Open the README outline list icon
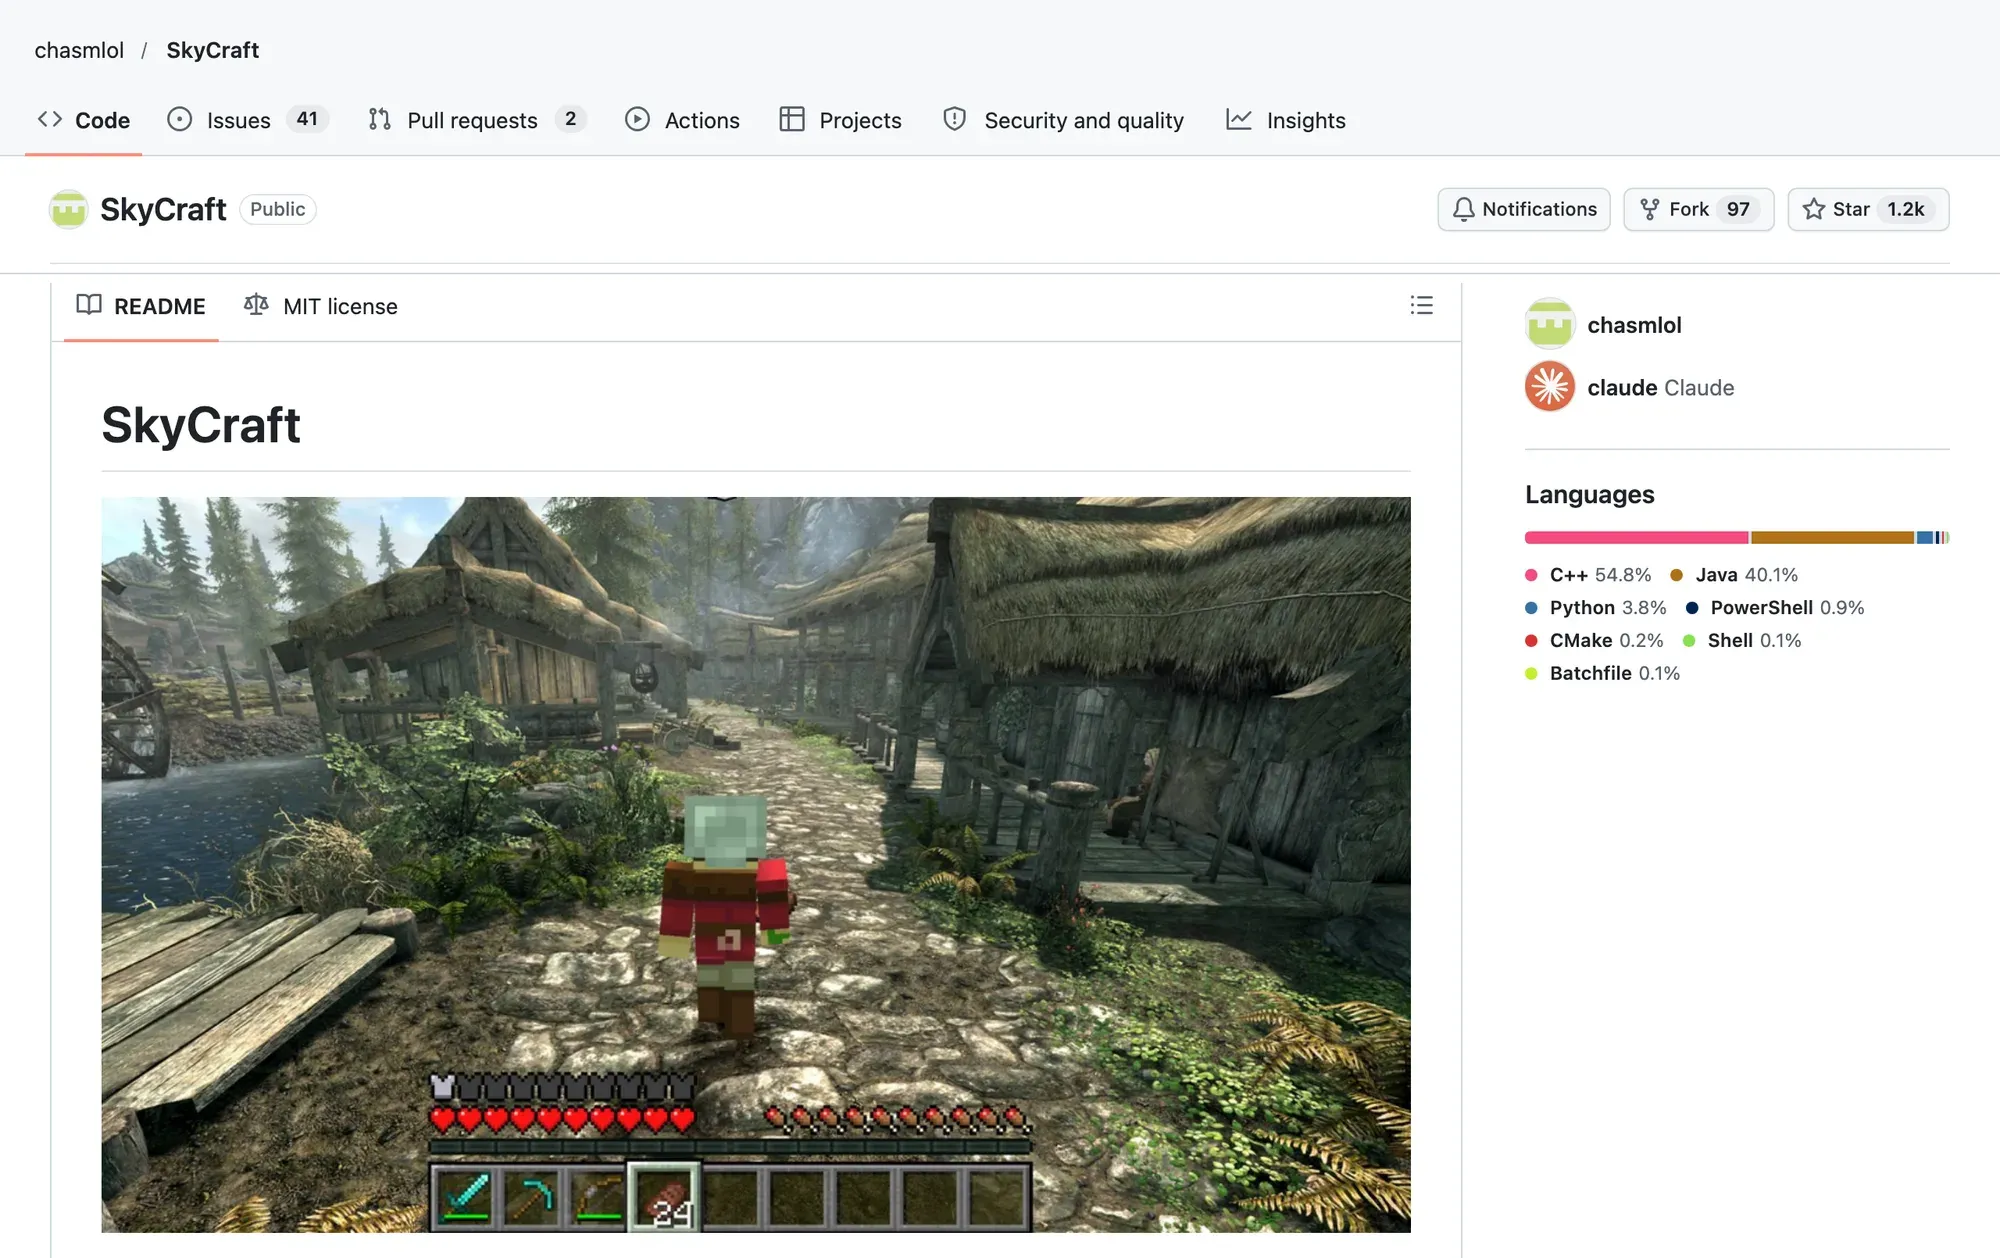 coord(1421,305)
